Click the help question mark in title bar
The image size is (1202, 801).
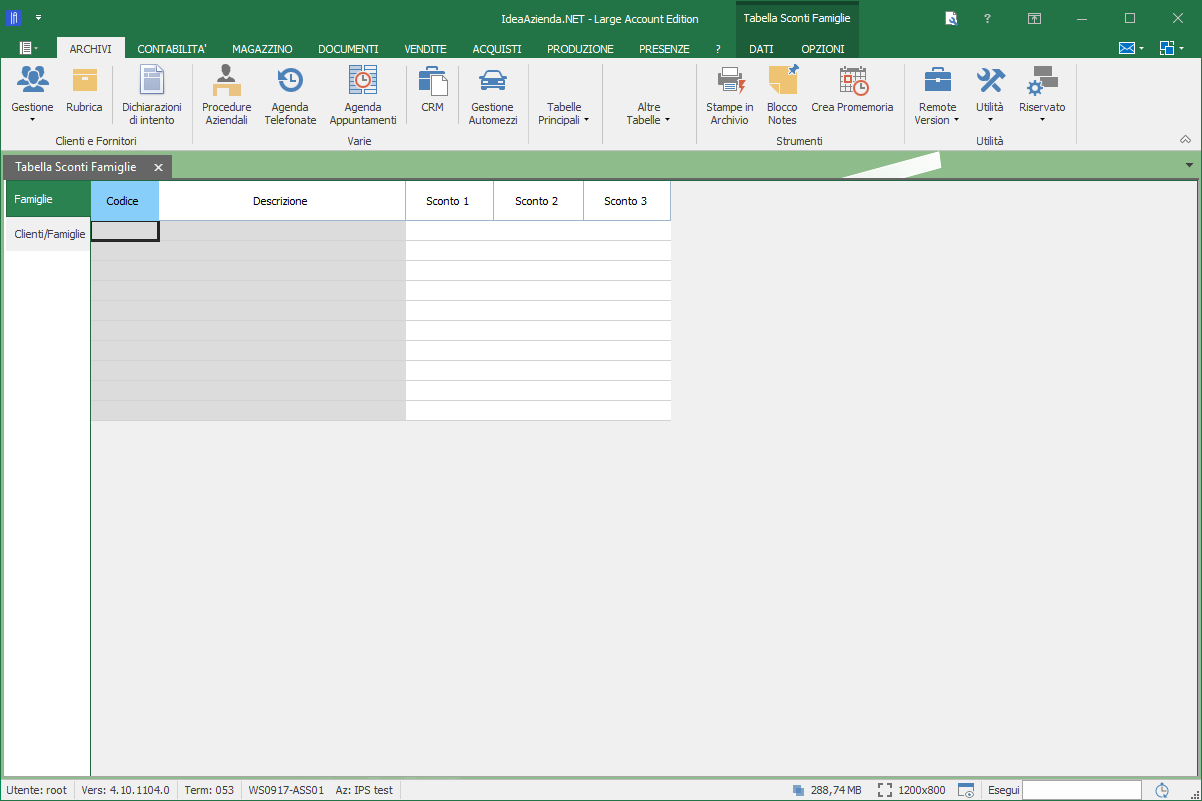[987, 18]
